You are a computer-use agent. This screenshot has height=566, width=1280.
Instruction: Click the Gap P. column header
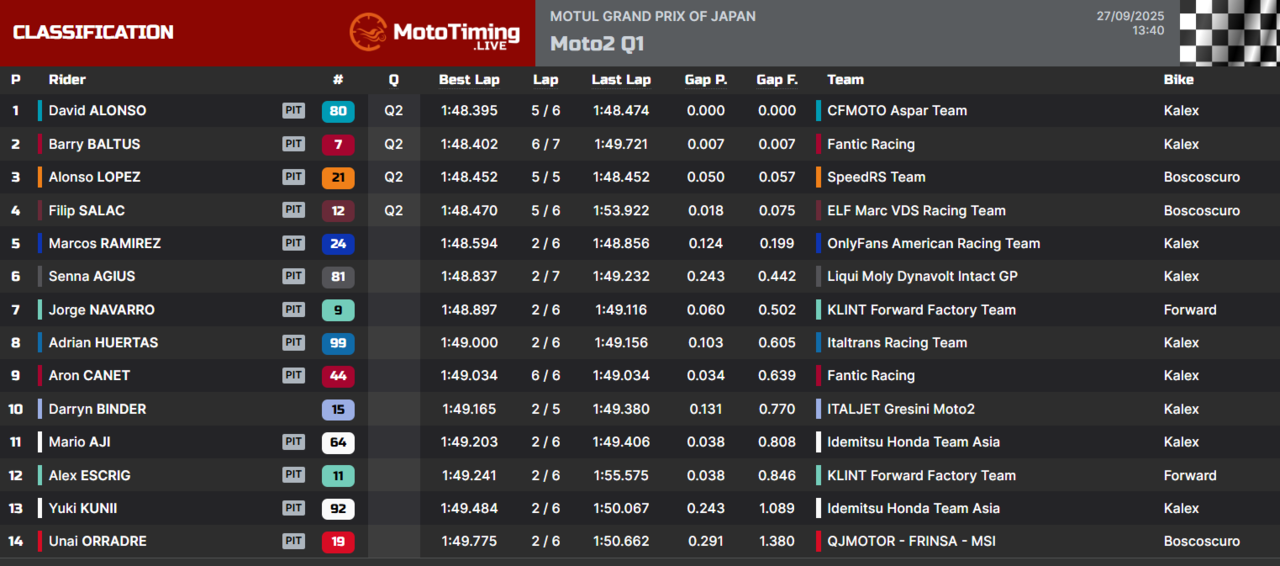[706, 80]
